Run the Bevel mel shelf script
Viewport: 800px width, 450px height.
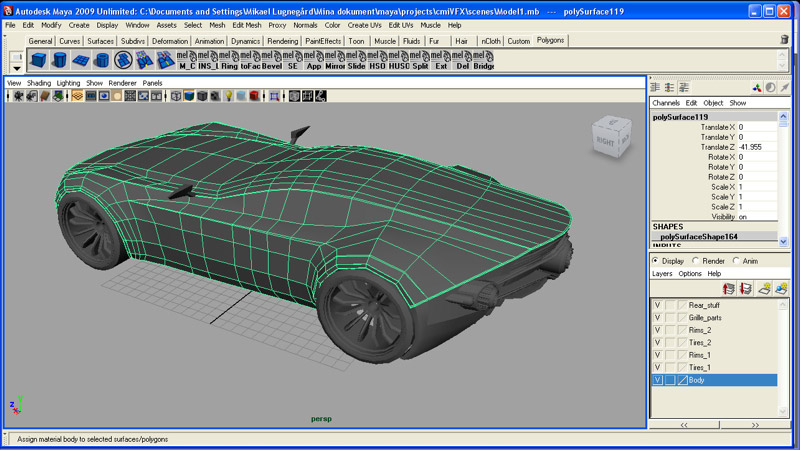271,60
